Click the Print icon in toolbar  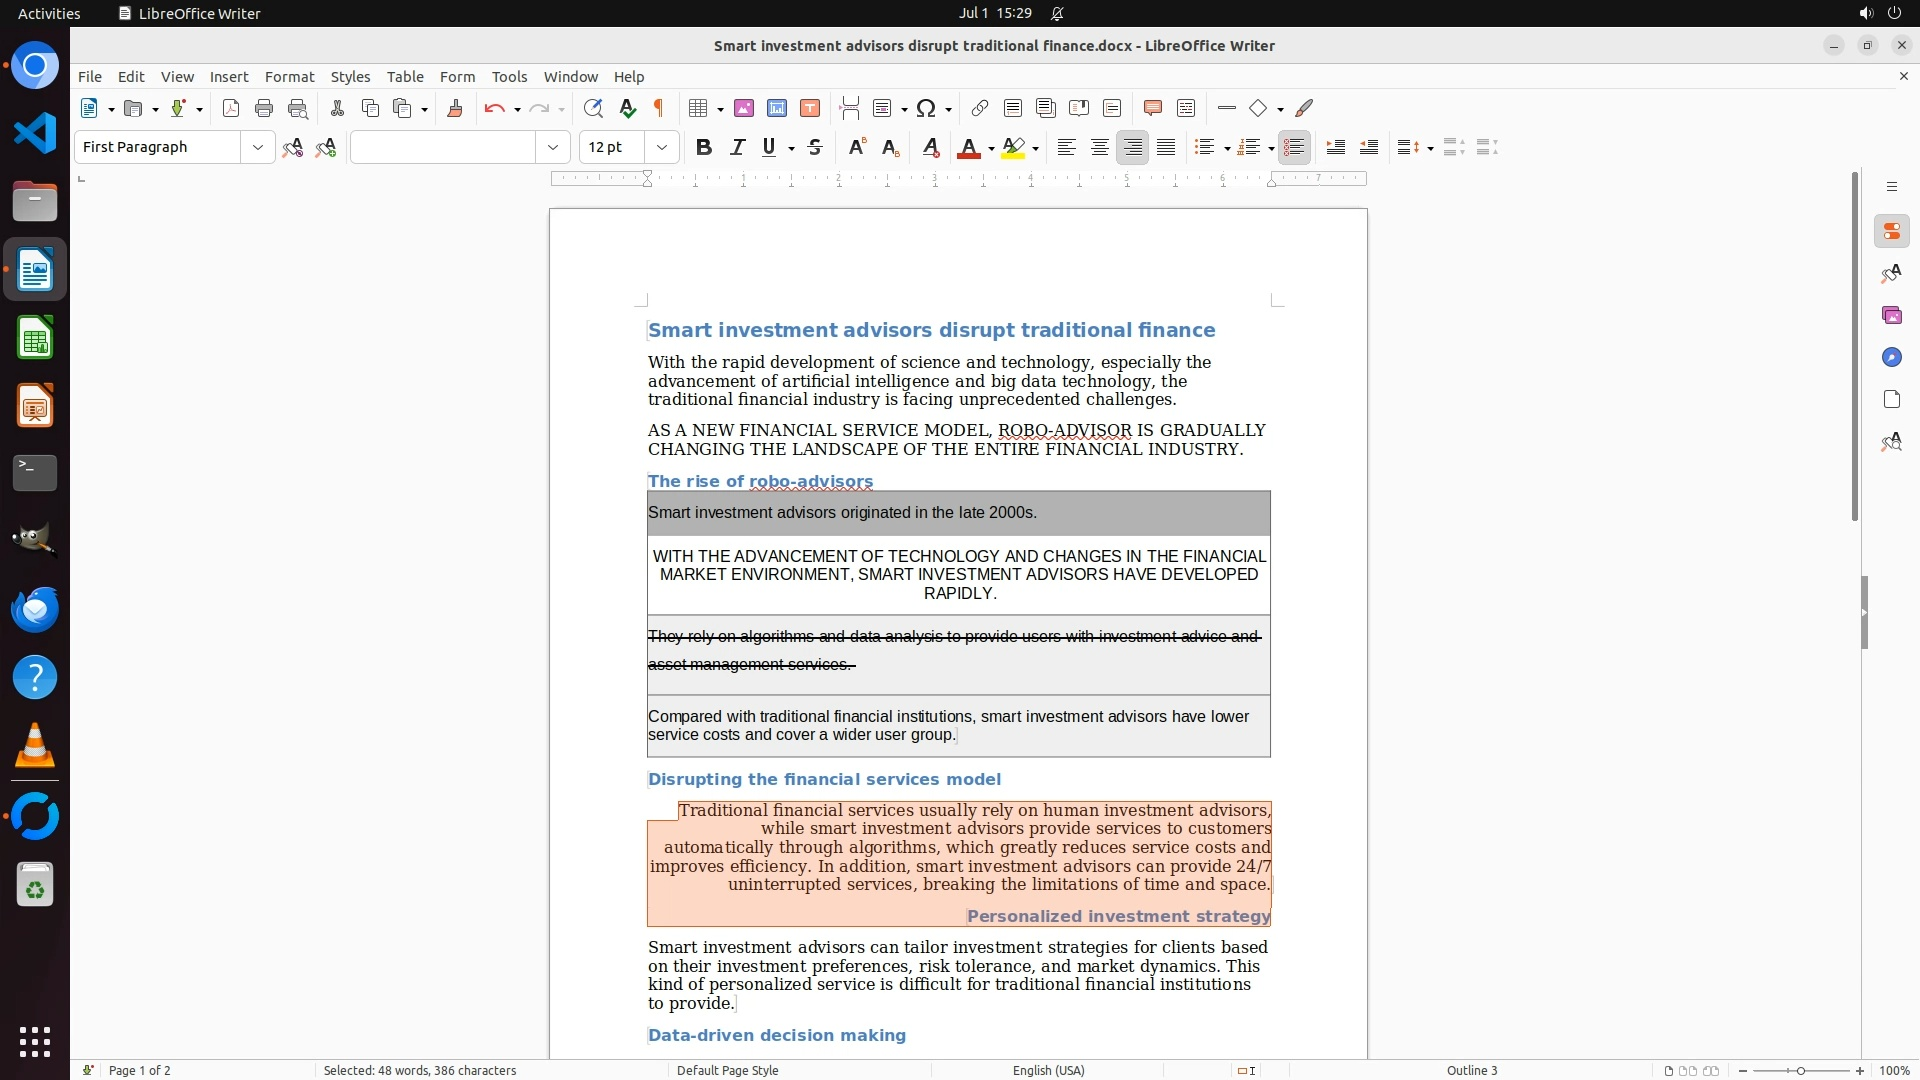click(x=264, y=109)
